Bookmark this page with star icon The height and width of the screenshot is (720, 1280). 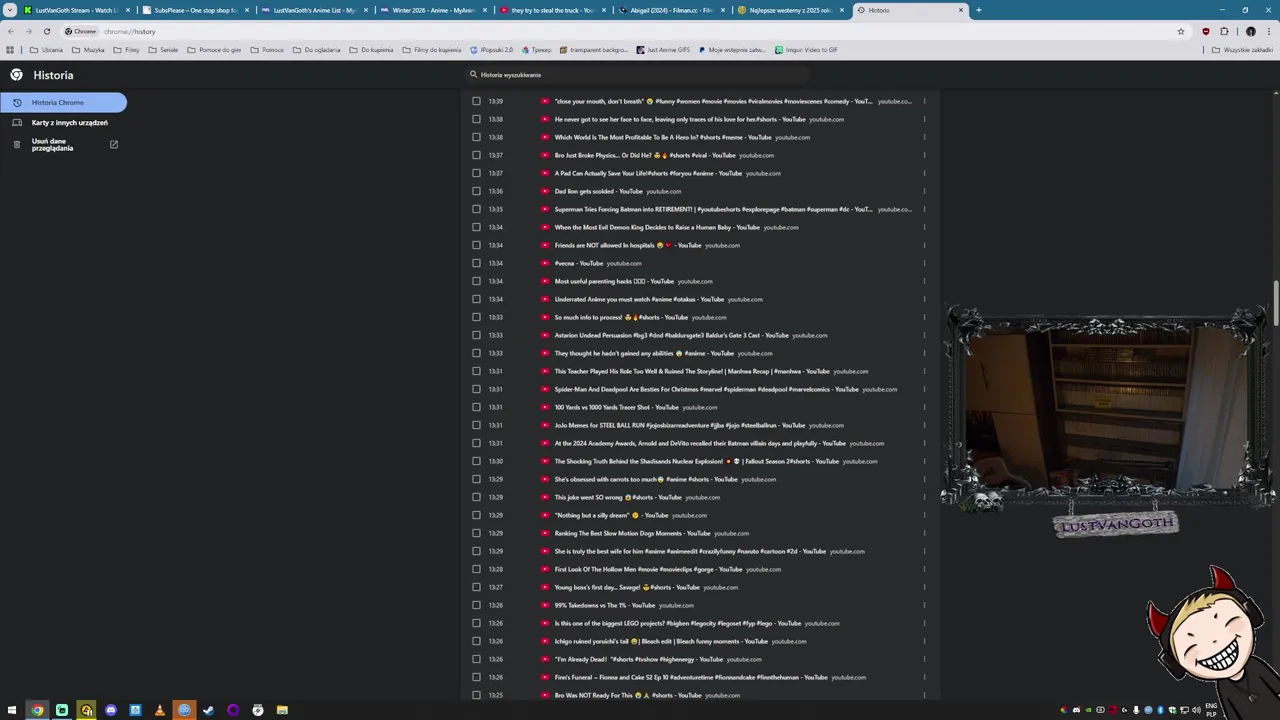(1181, 31)
